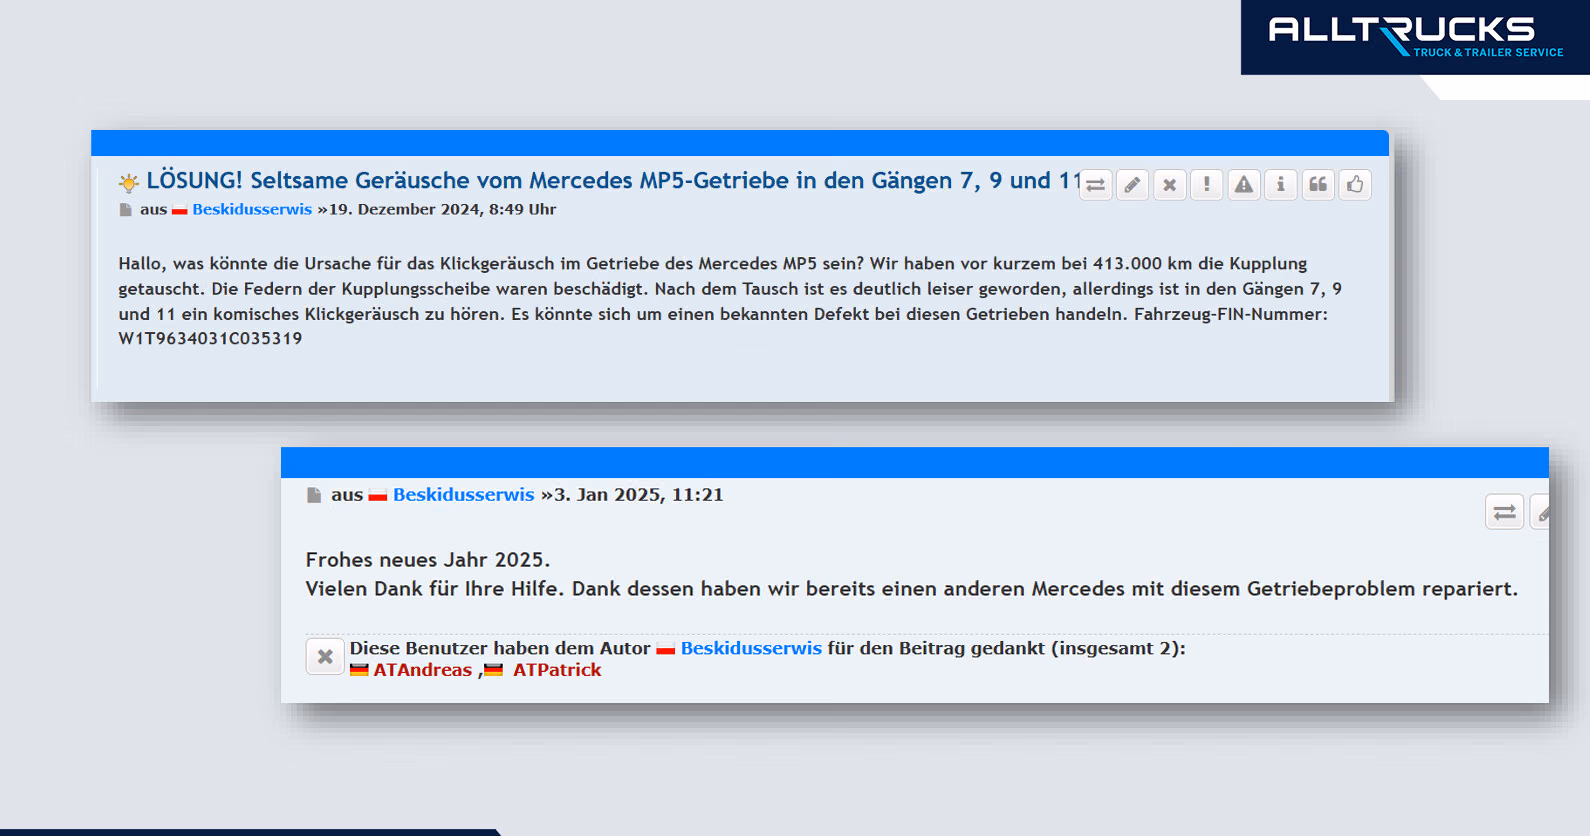The image size is (1590, 836).
Task: Click 'Frohes neues Jahr 2025.' text
Action: (428, 560)
